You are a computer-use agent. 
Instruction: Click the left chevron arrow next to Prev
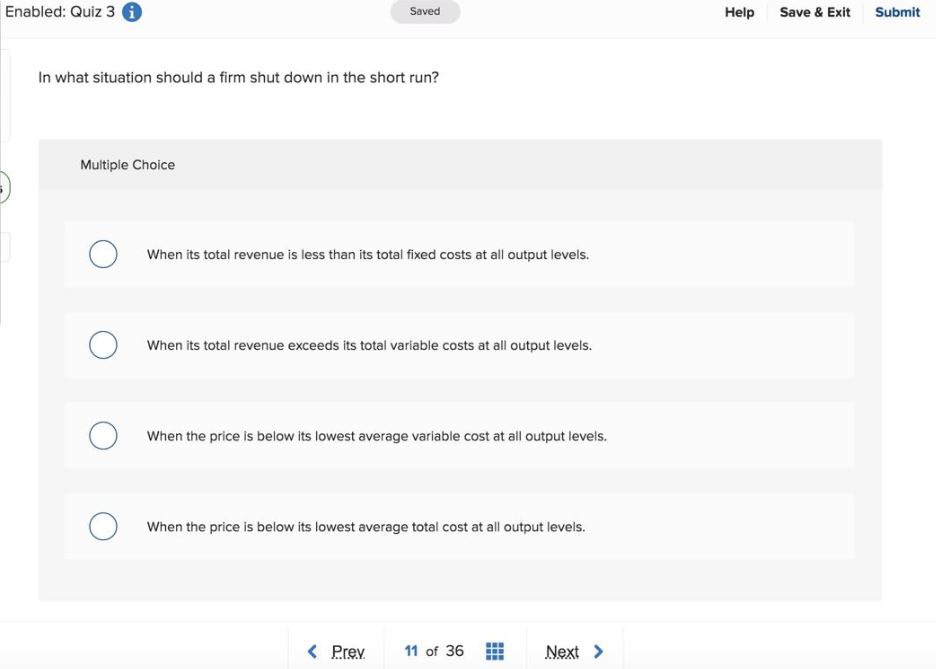(x=312, y=650)
